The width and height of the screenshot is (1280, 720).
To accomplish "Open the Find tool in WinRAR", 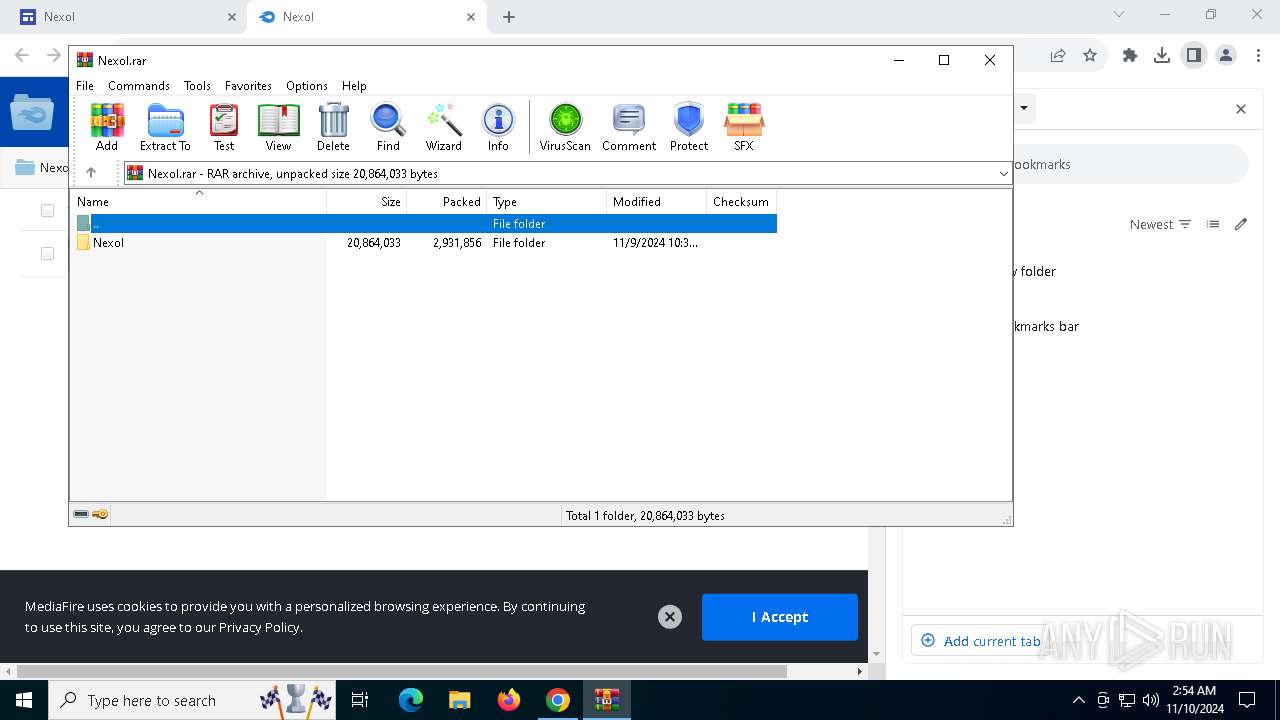I will click(388, 127).
